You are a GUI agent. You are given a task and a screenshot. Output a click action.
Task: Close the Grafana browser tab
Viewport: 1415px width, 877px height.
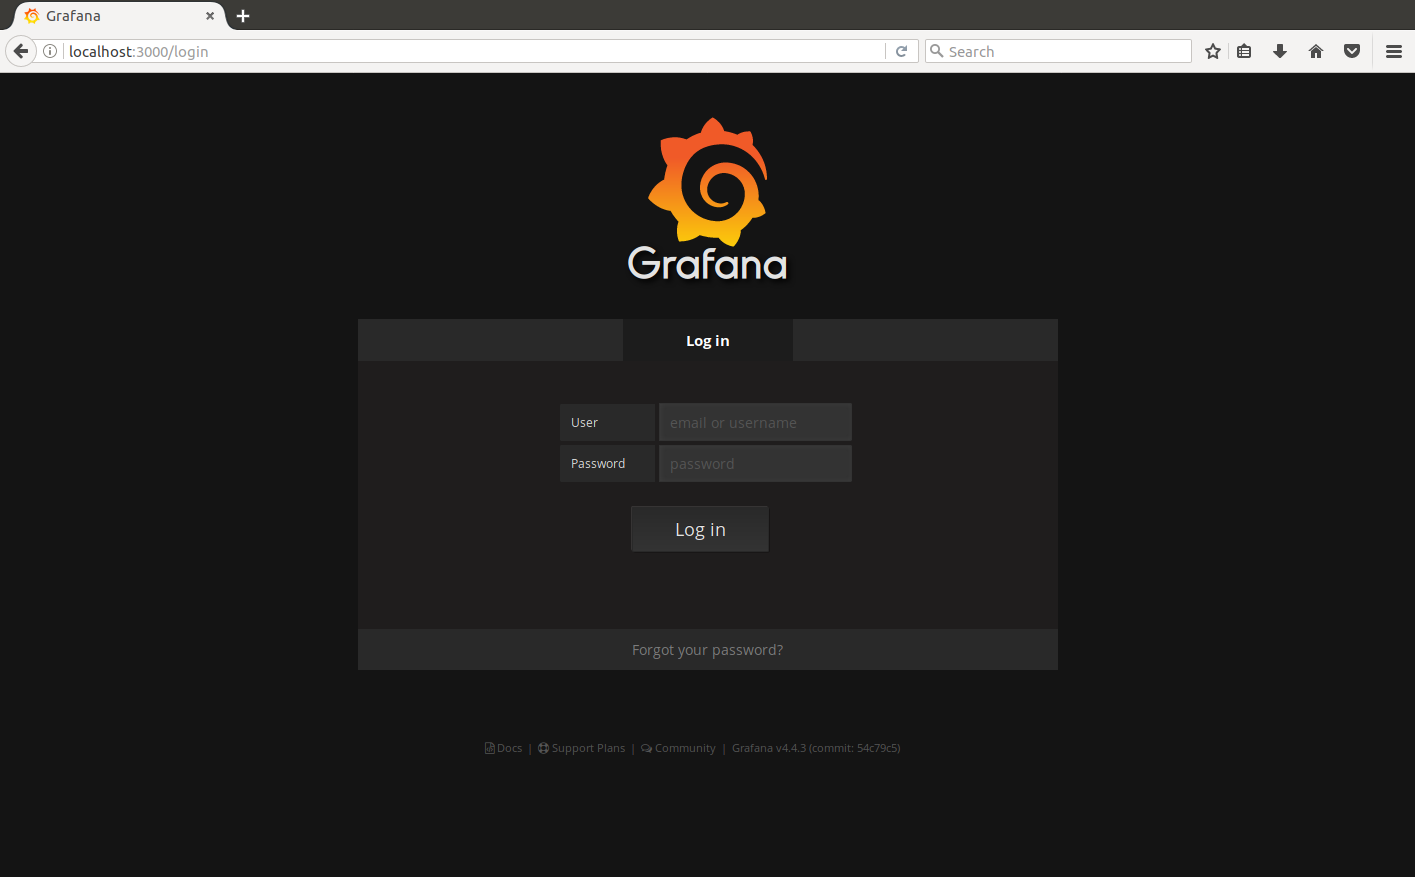pos(210,16)
